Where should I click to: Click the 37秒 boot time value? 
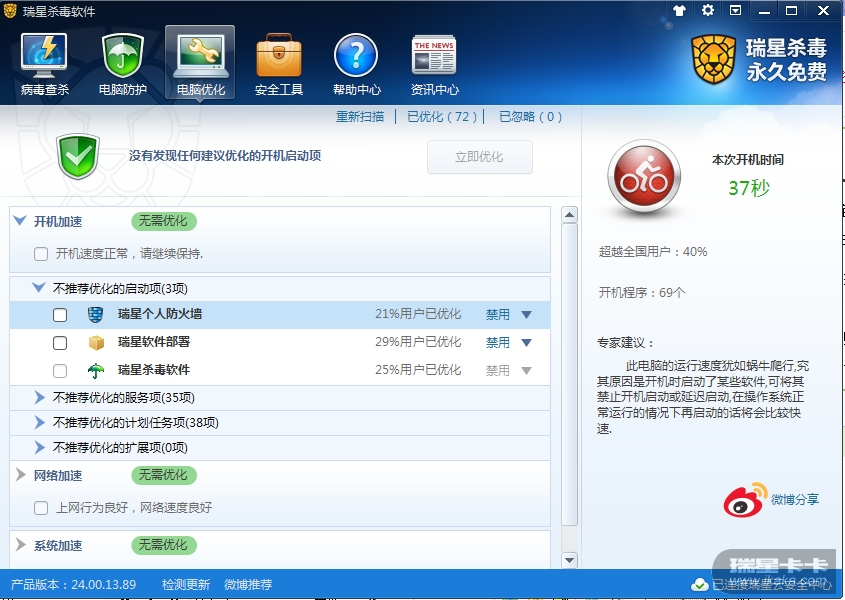[x=749, y=188]
